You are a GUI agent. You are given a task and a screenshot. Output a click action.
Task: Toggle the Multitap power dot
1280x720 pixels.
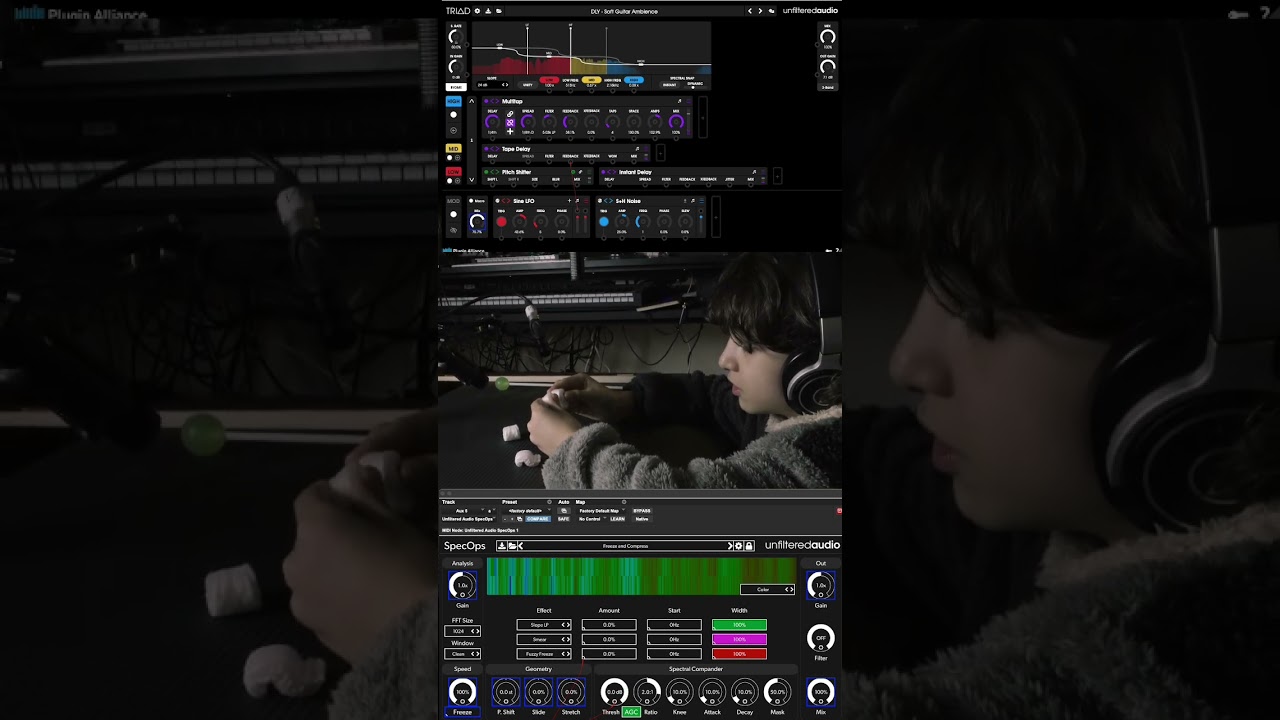tap(486, 101)
